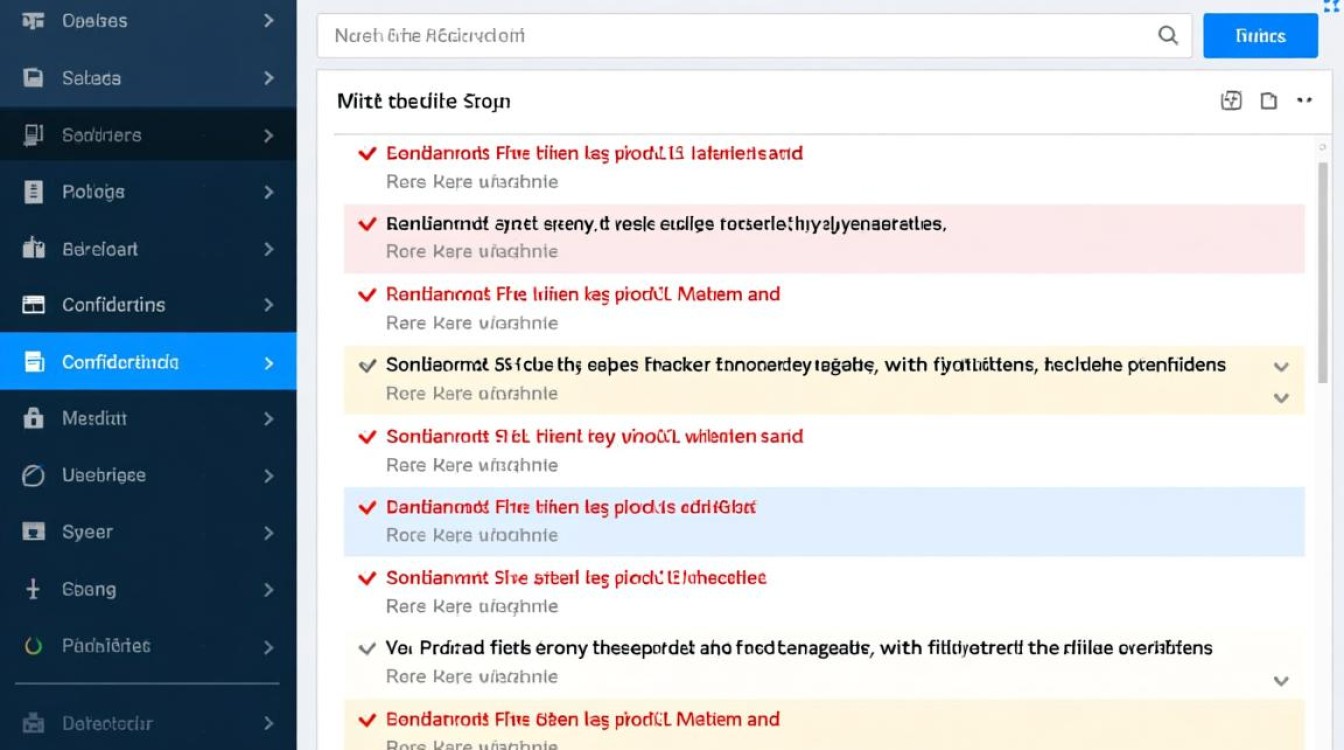Click the blank page icon in the list header
This screenshot has height=750, width=1344.
[1268, 100]
